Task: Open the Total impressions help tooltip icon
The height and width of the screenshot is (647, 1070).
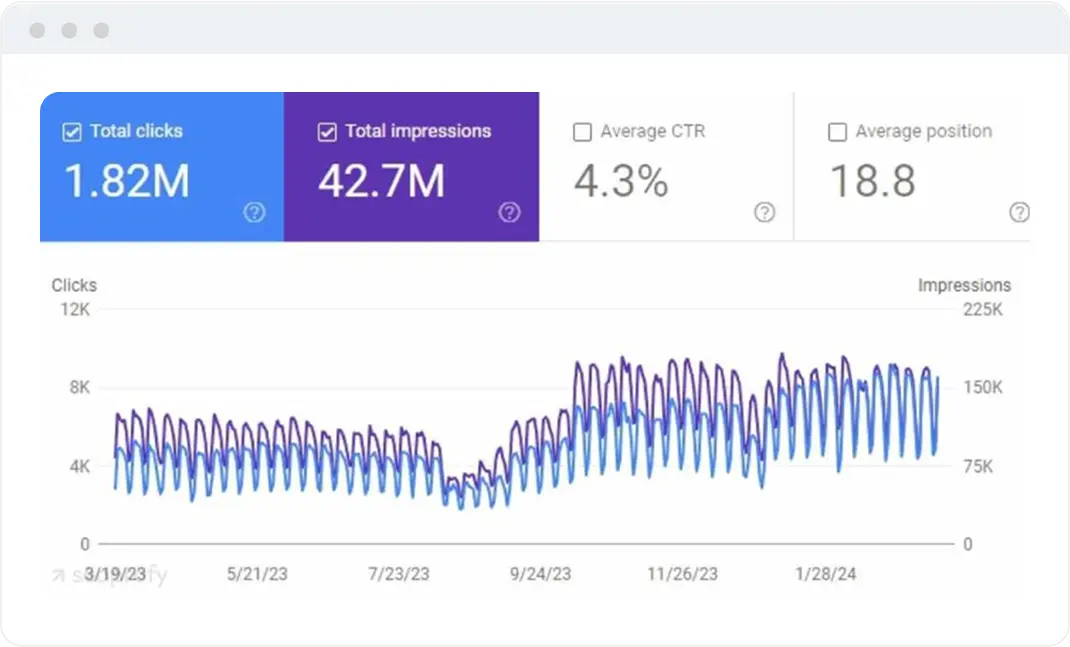Action: 509,213
